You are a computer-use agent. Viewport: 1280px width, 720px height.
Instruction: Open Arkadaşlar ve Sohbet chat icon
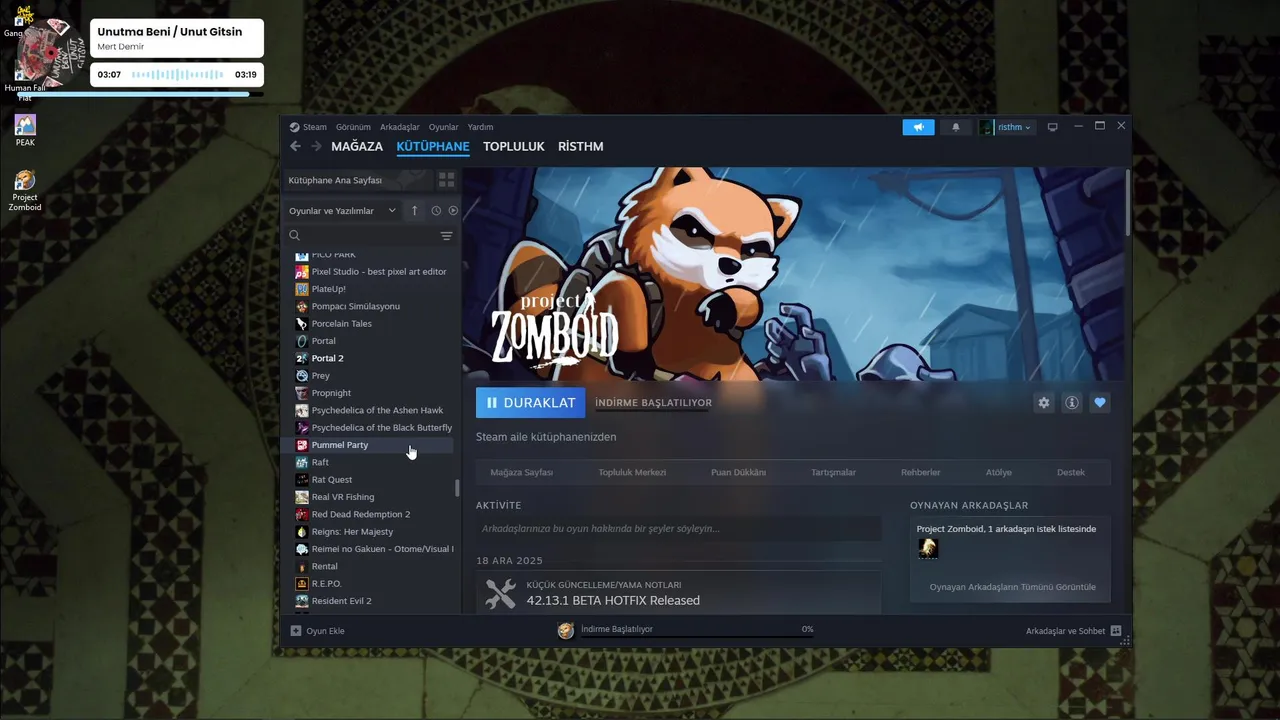(x=1116, y=631)
